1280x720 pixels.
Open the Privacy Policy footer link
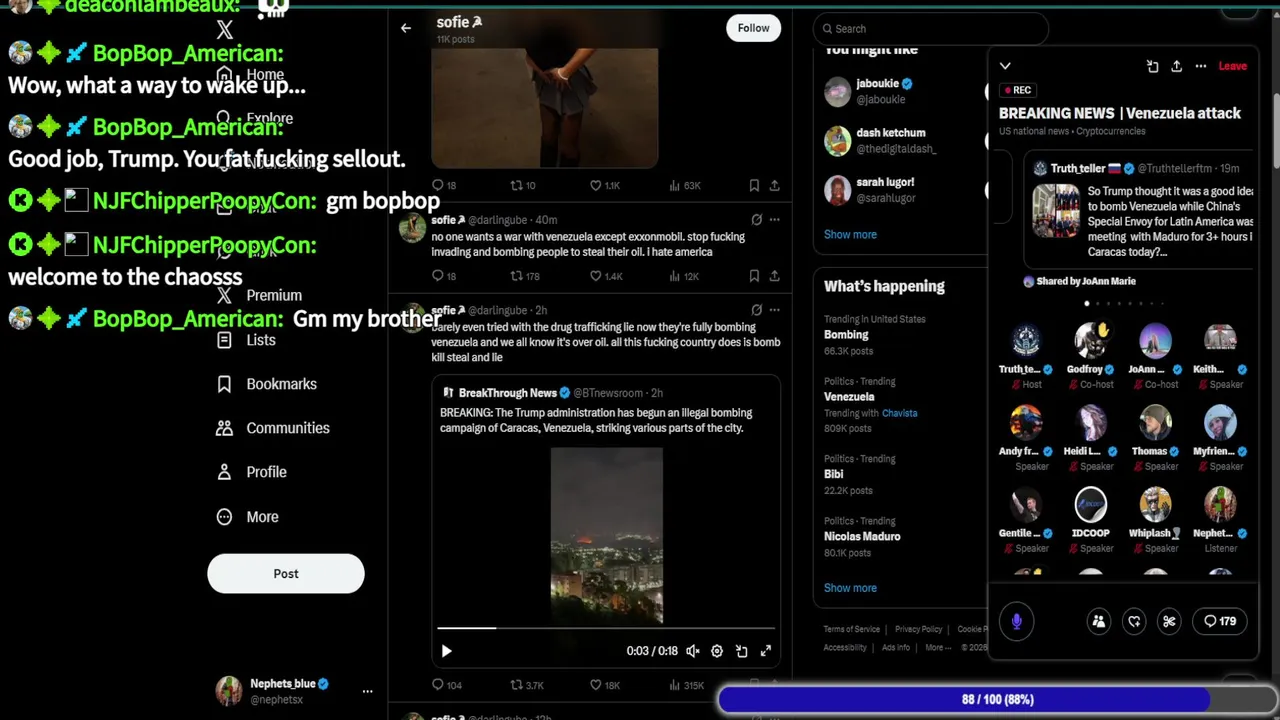pos(918,629)
